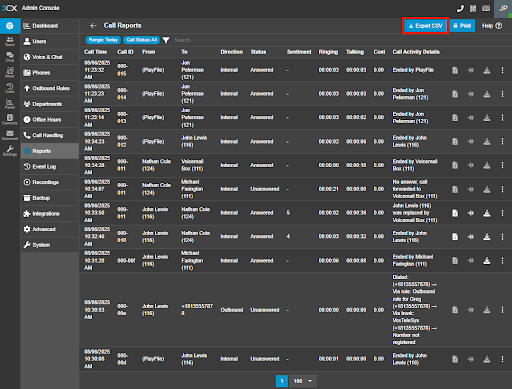512x389 pixels.
Task: Go back using the arrow beside Call Reports
Action: [93, 25]
